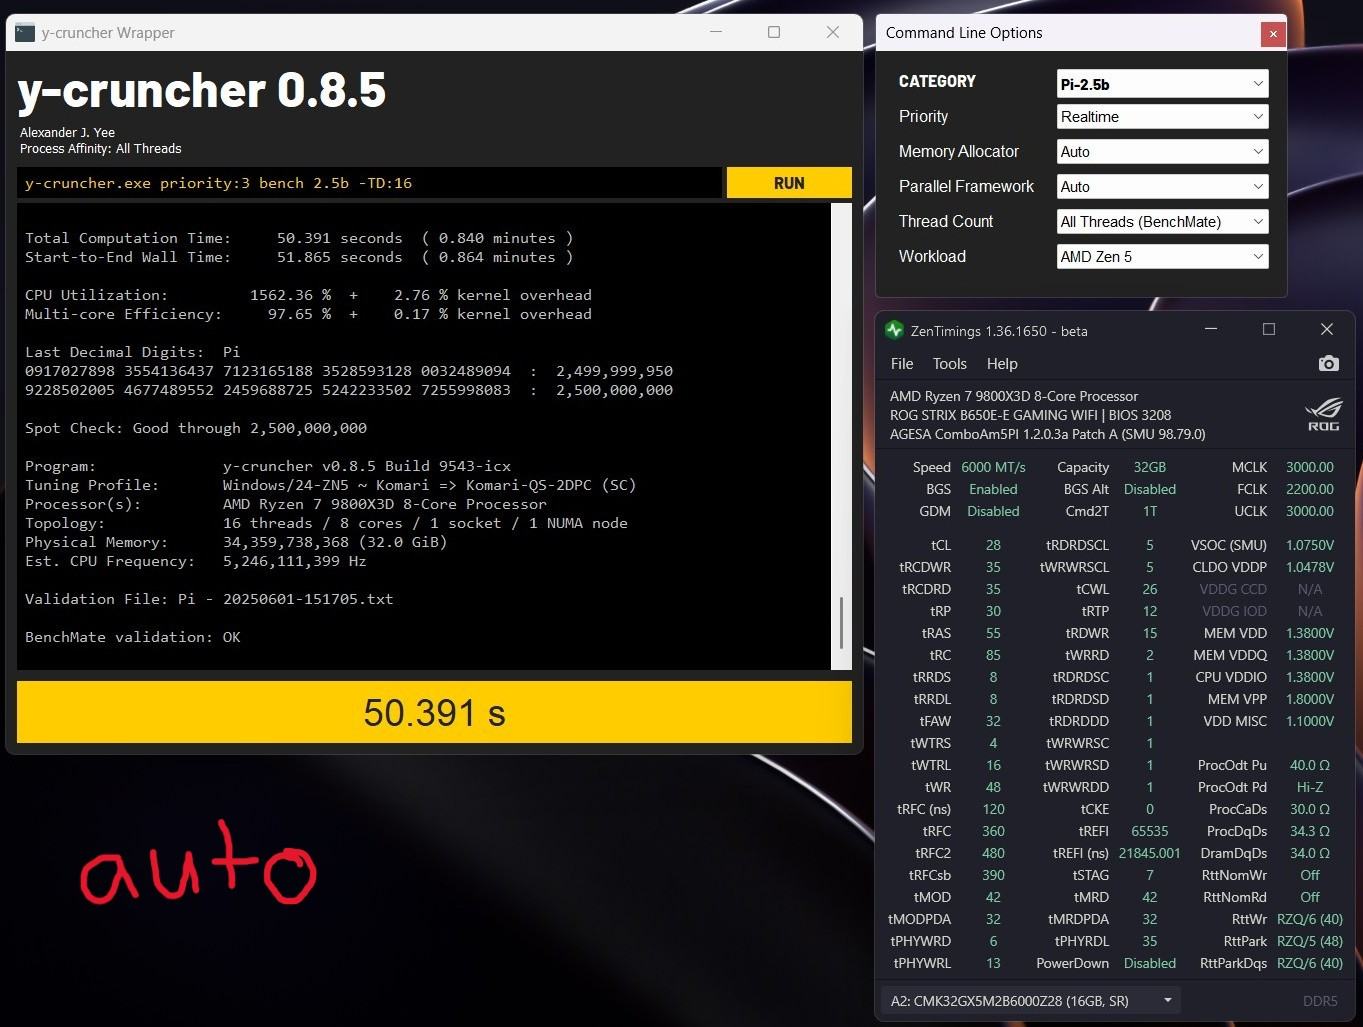Open the Tools menu in ZenTimings
The height and width of the screenshot is (1027, 1363).
pos(950,364)
